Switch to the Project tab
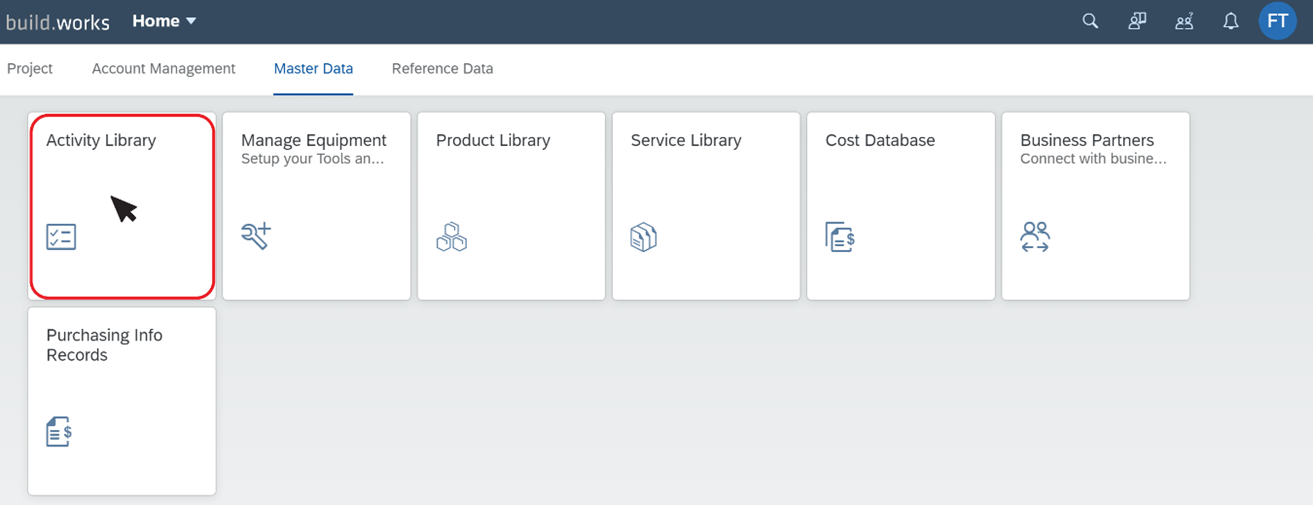Viewport: 1313px width, 505px height. (30, 69)
